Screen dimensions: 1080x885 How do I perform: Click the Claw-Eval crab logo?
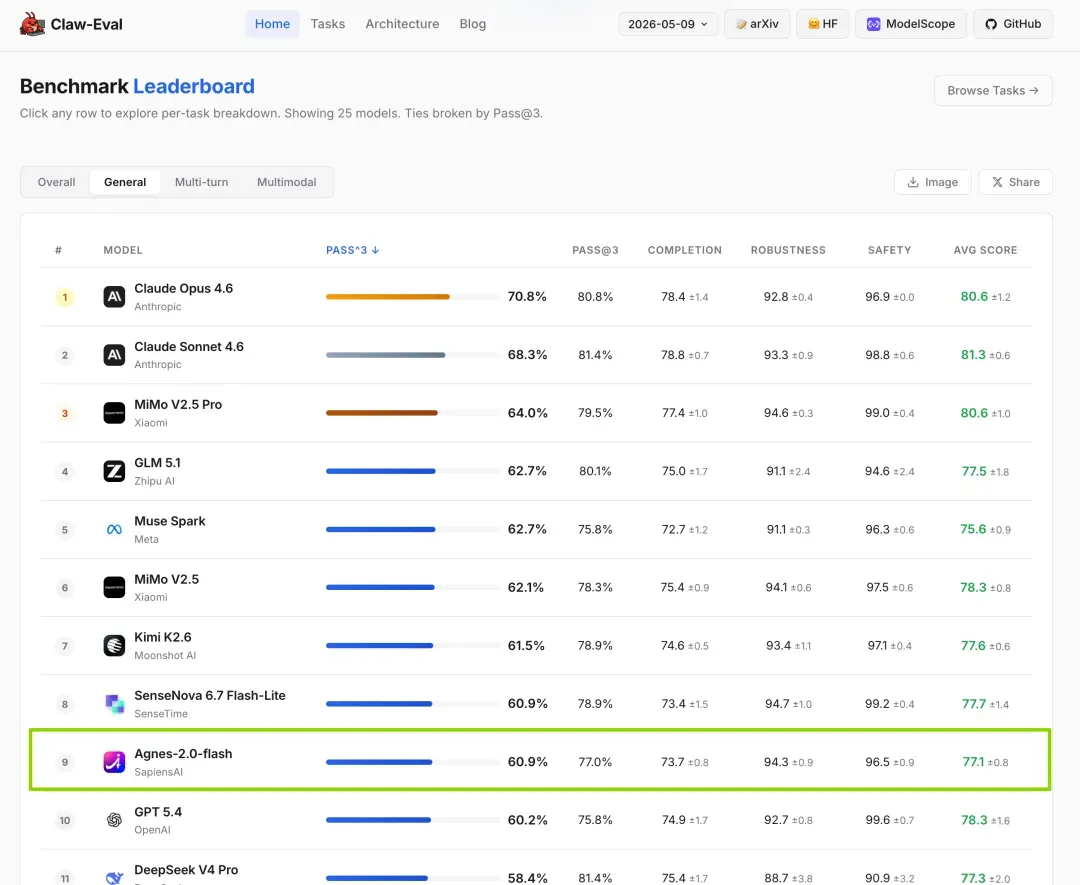[32, 24]
